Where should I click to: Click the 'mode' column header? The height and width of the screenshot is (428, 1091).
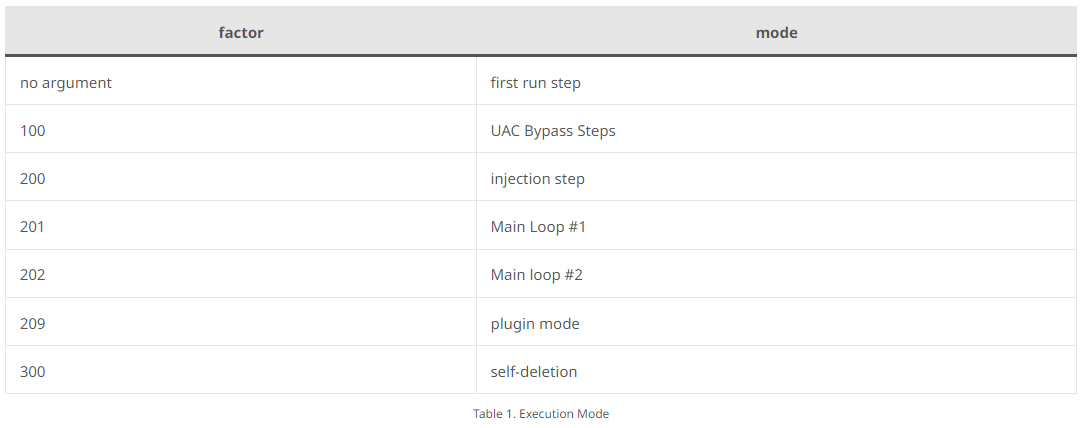coord(776,32)
